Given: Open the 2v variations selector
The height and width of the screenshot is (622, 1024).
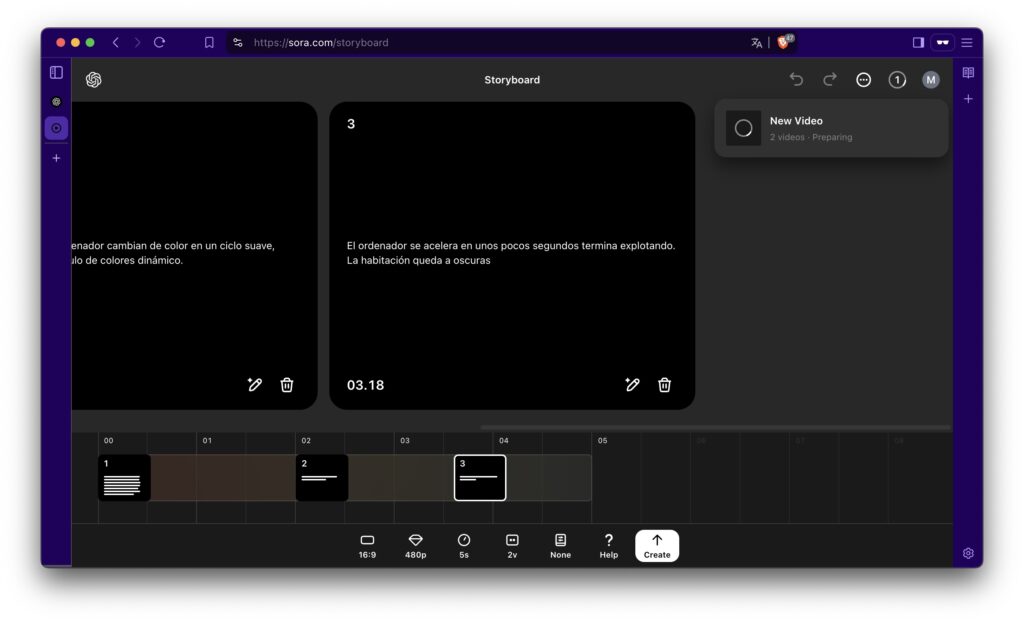Looking at the screenshot, I should click(x=512, y=546).
